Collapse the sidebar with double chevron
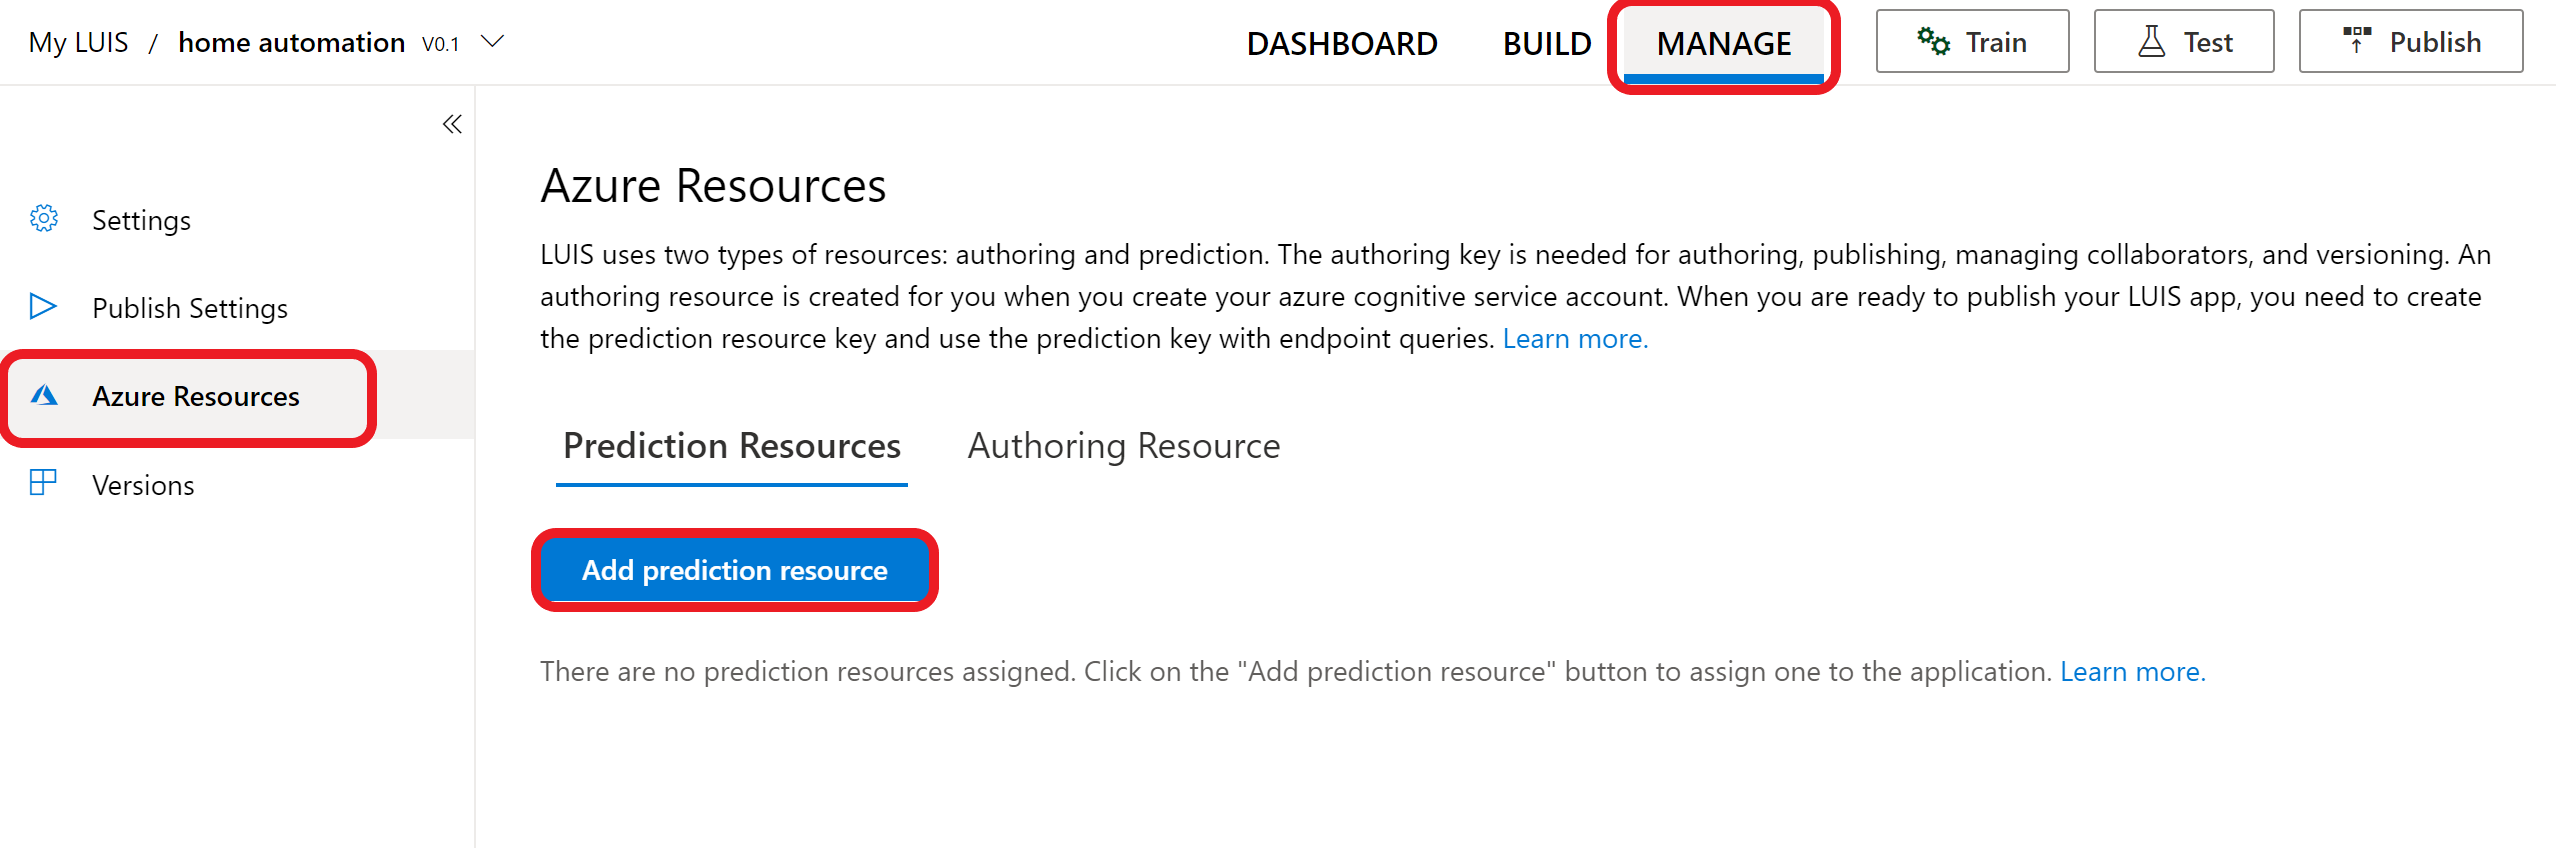2556x848 pixels. click(452, 124)
